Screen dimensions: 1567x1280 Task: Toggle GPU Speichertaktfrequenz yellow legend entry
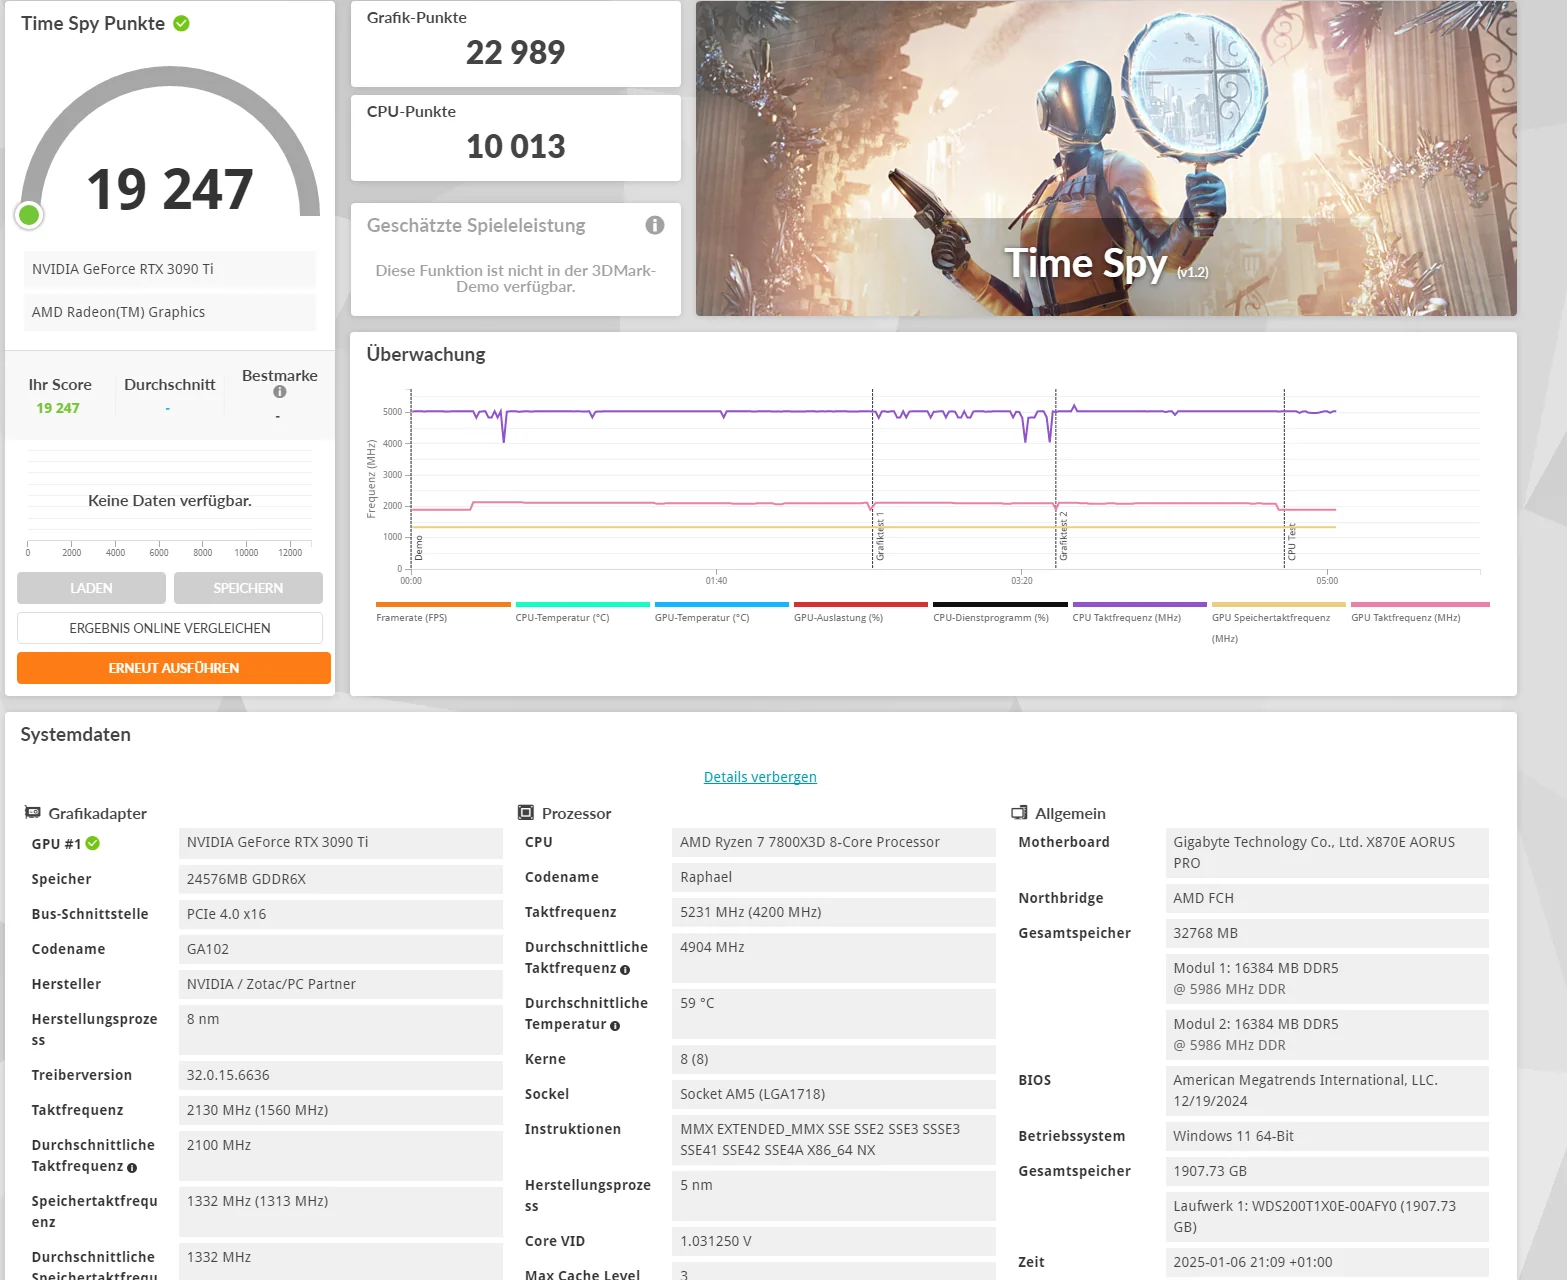click(x=1278, y=622)
